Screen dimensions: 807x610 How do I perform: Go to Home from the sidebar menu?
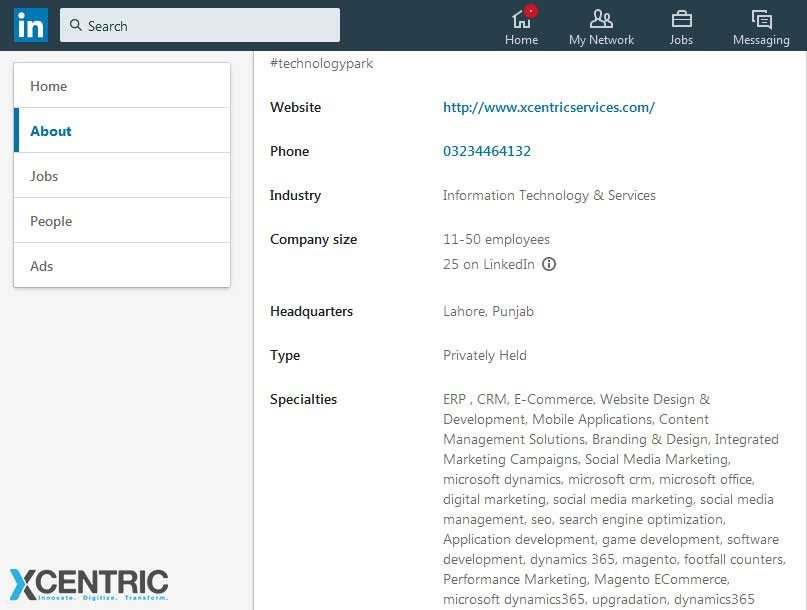click(48, 86)
